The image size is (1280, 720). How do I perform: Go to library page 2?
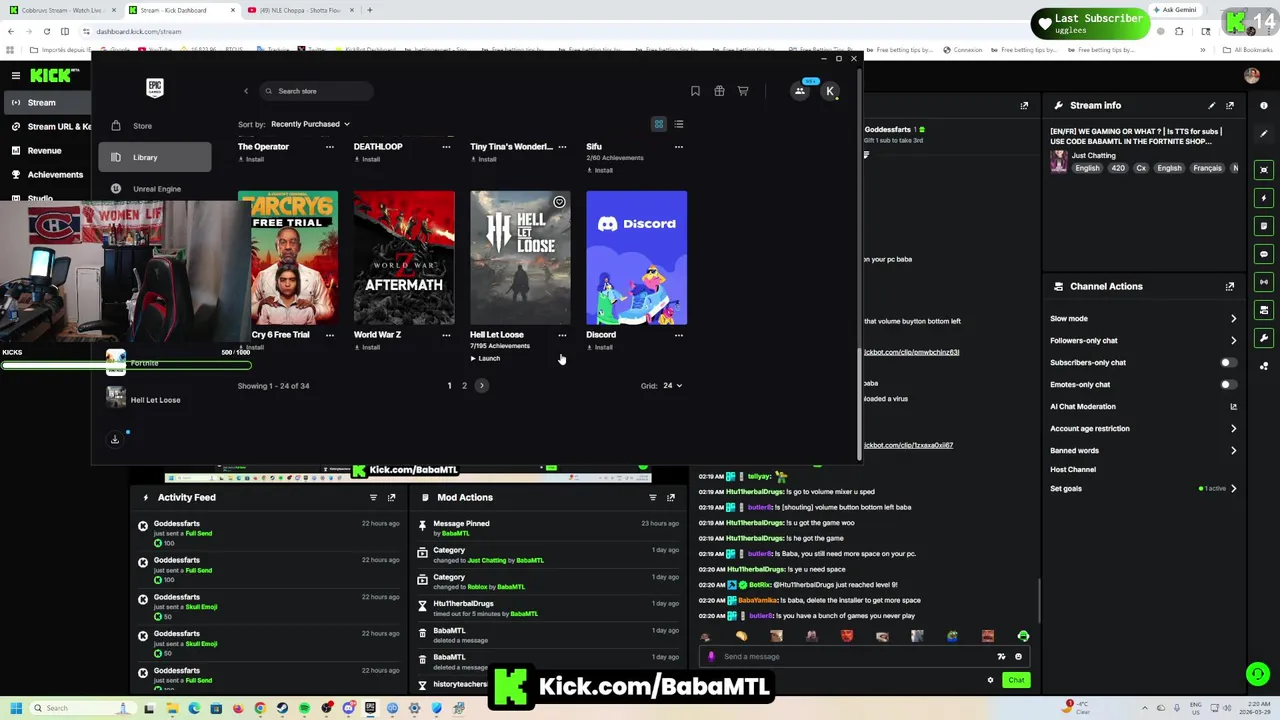[x=464, y=386]
